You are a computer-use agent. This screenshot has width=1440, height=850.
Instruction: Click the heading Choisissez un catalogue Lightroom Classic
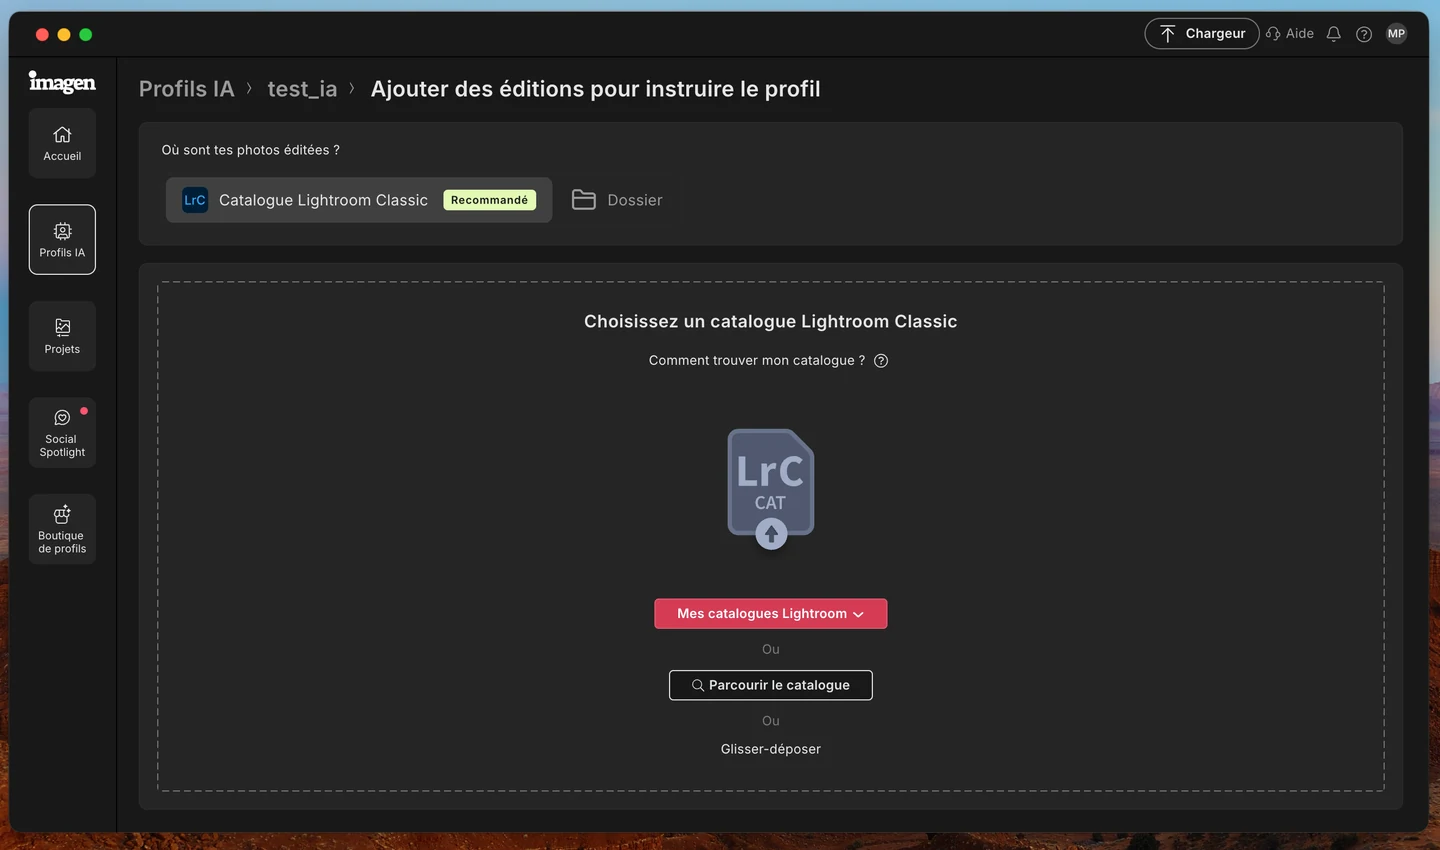tap(771, 321)
